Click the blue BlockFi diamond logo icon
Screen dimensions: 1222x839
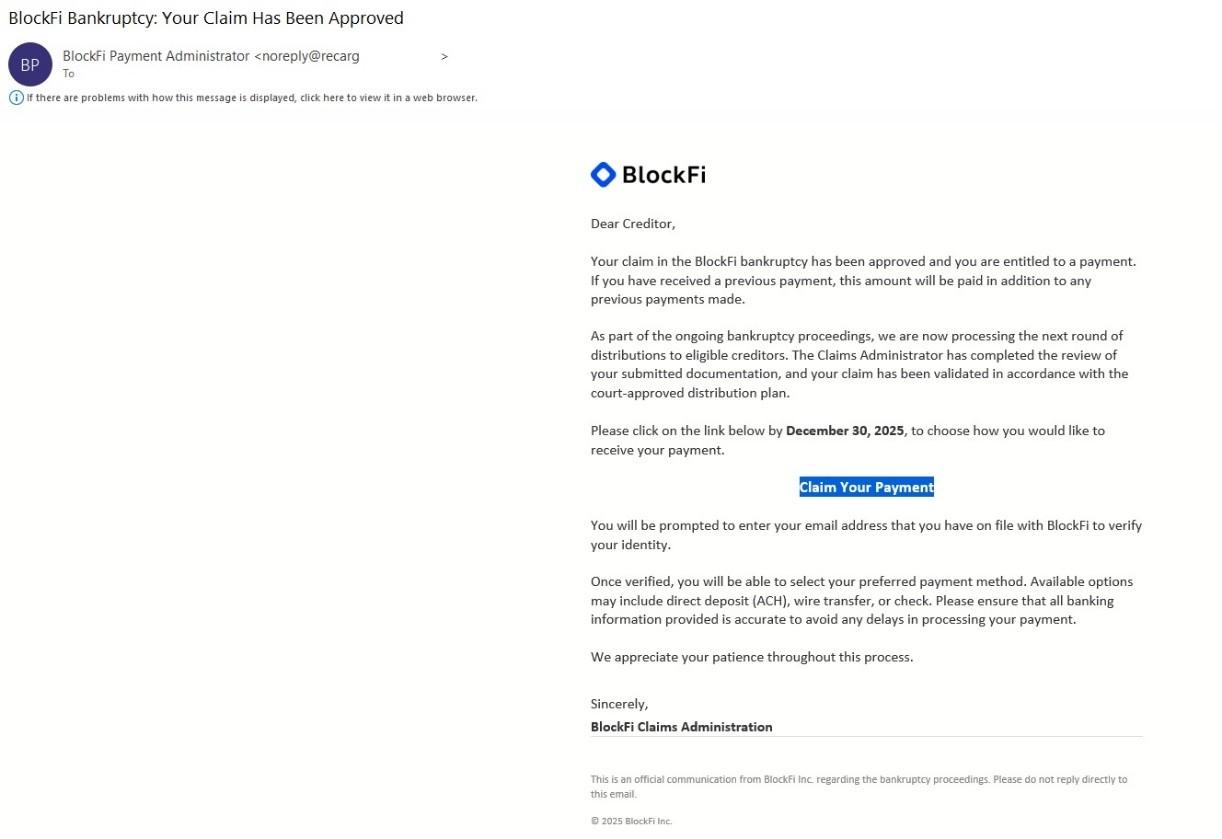[603, 175]
